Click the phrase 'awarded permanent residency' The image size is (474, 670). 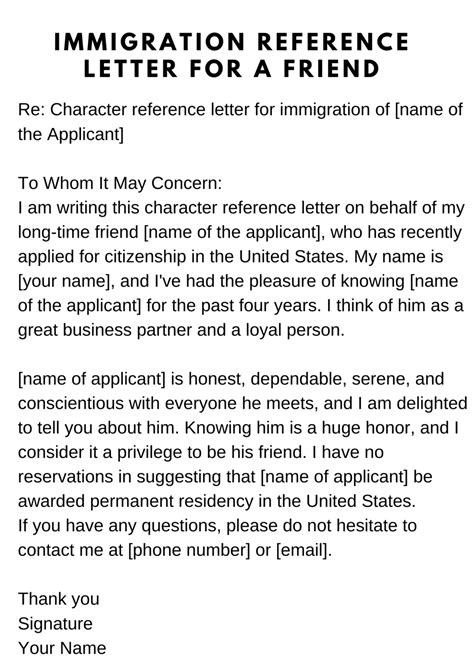135,501
